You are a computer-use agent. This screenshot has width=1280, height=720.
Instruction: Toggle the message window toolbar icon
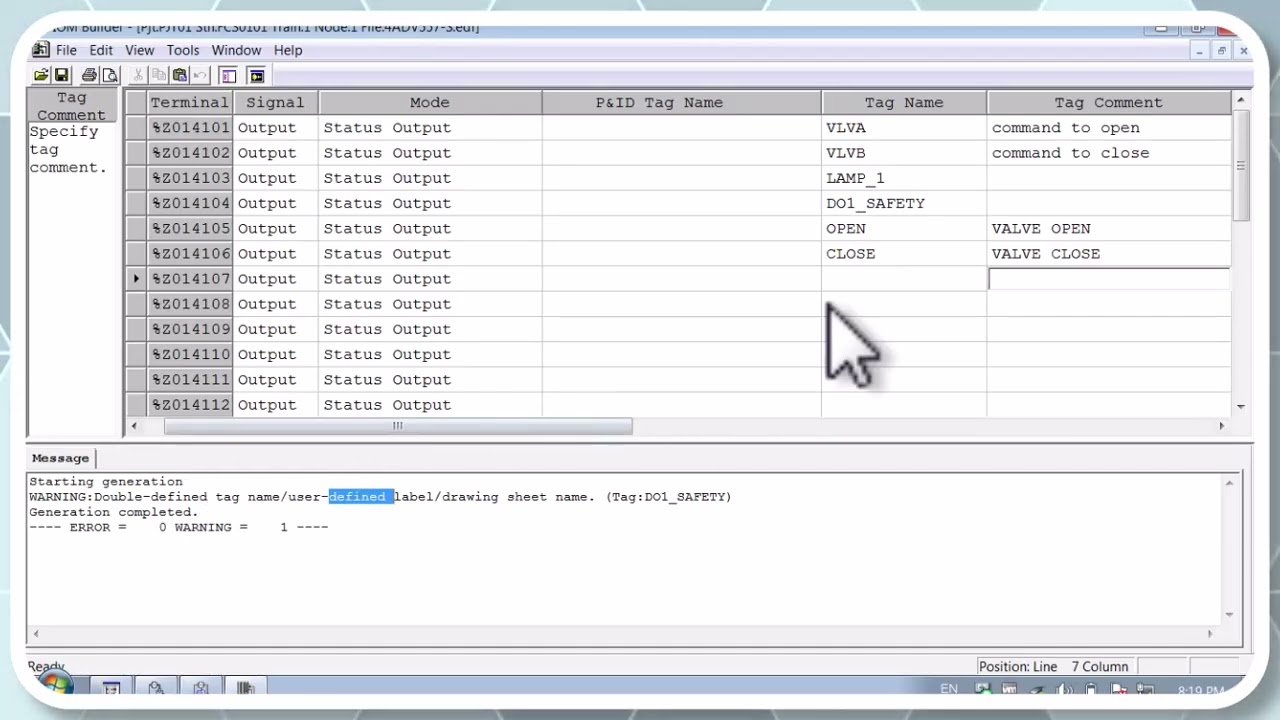tap(256, 75)
